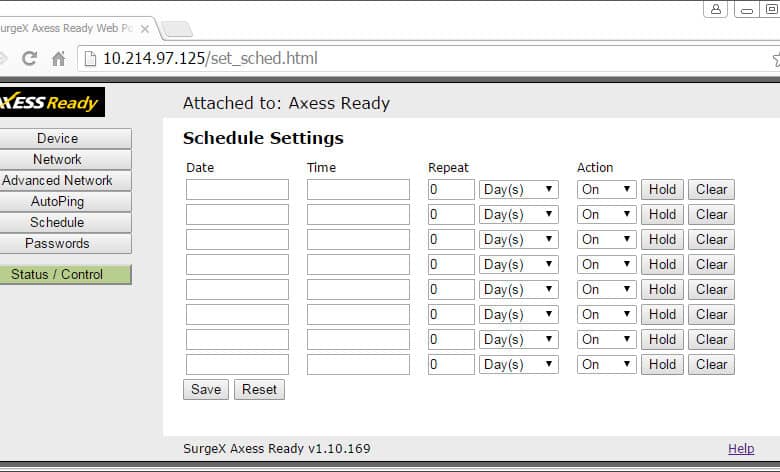The height and width of the screenshot is (472, 780).
Task: Click Hold in the fifth schedule row
Action: pos(662,289)
